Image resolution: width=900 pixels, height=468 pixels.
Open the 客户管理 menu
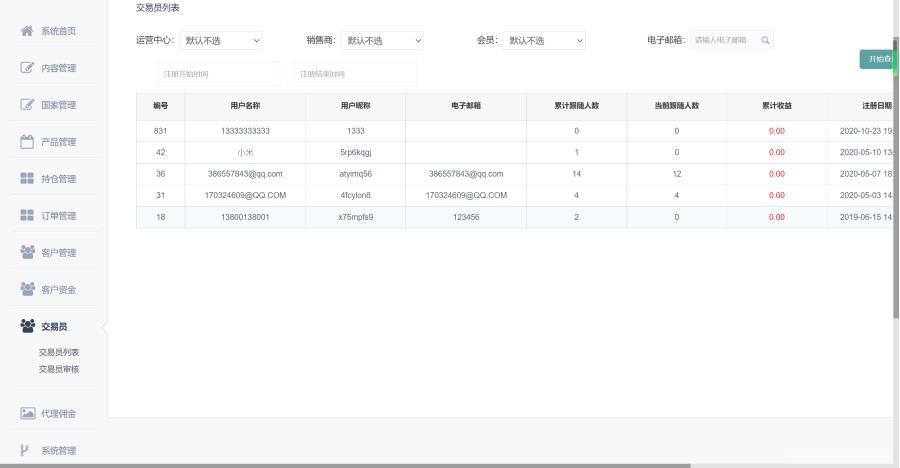coord(59,253)
